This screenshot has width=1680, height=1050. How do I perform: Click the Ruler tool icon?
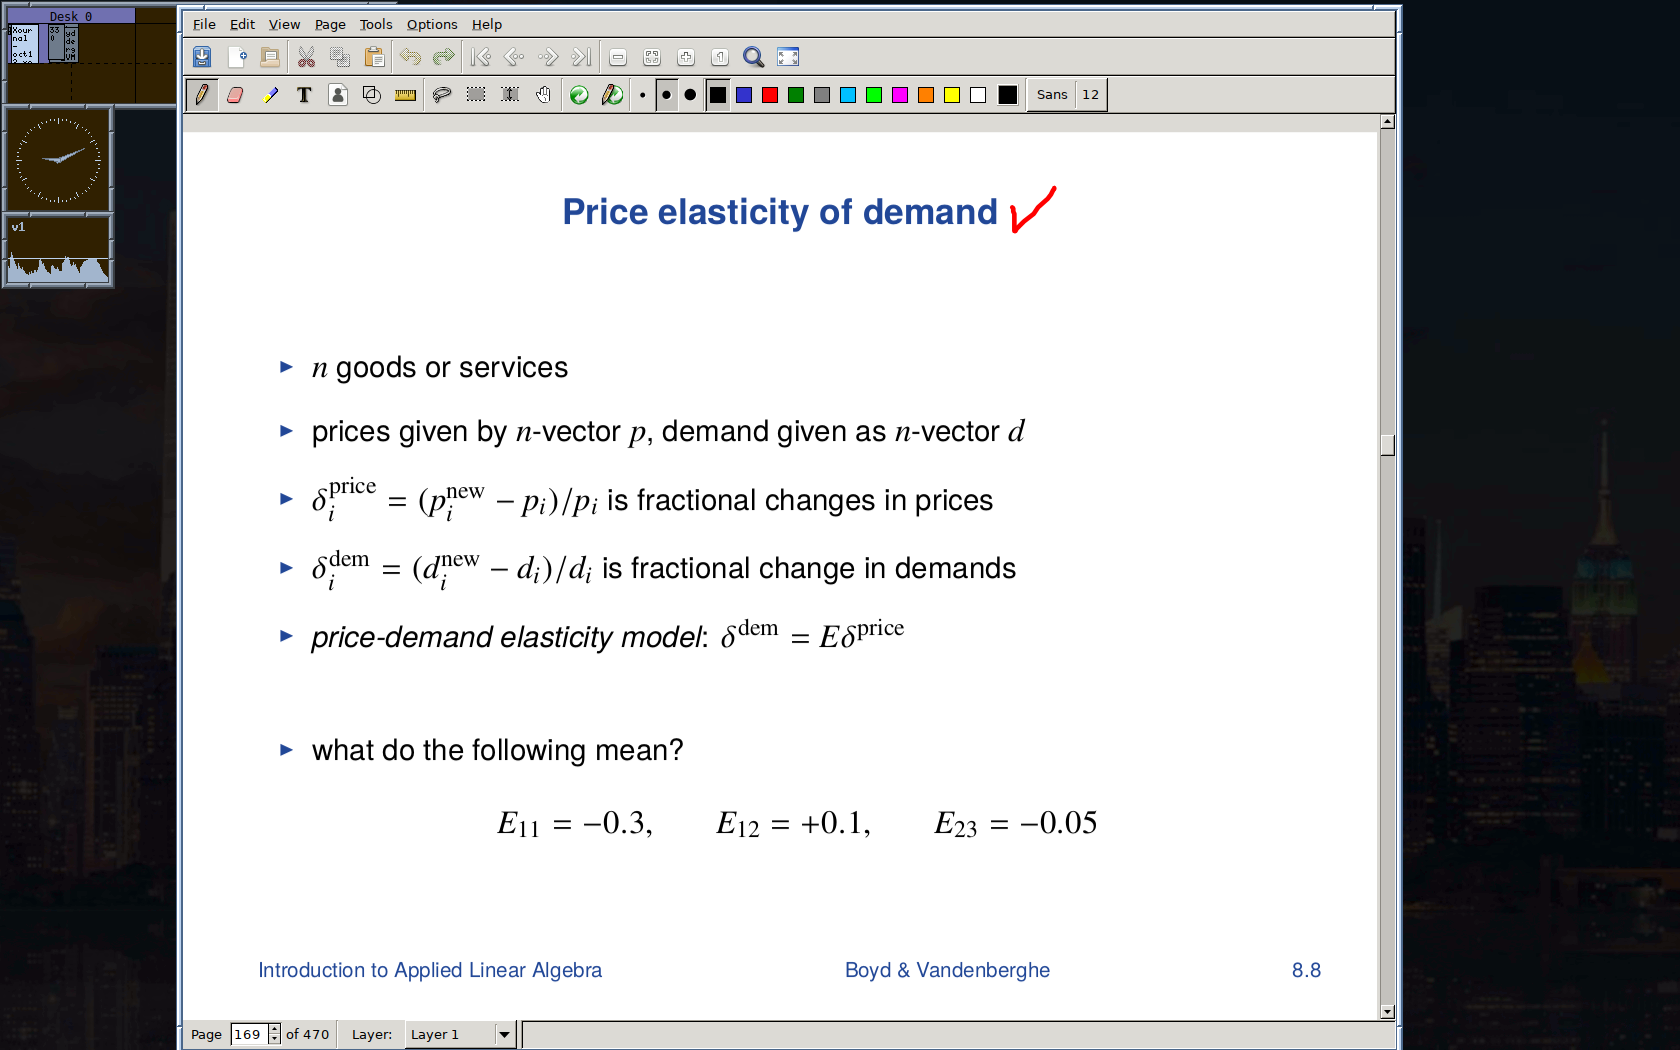point(405,95)
